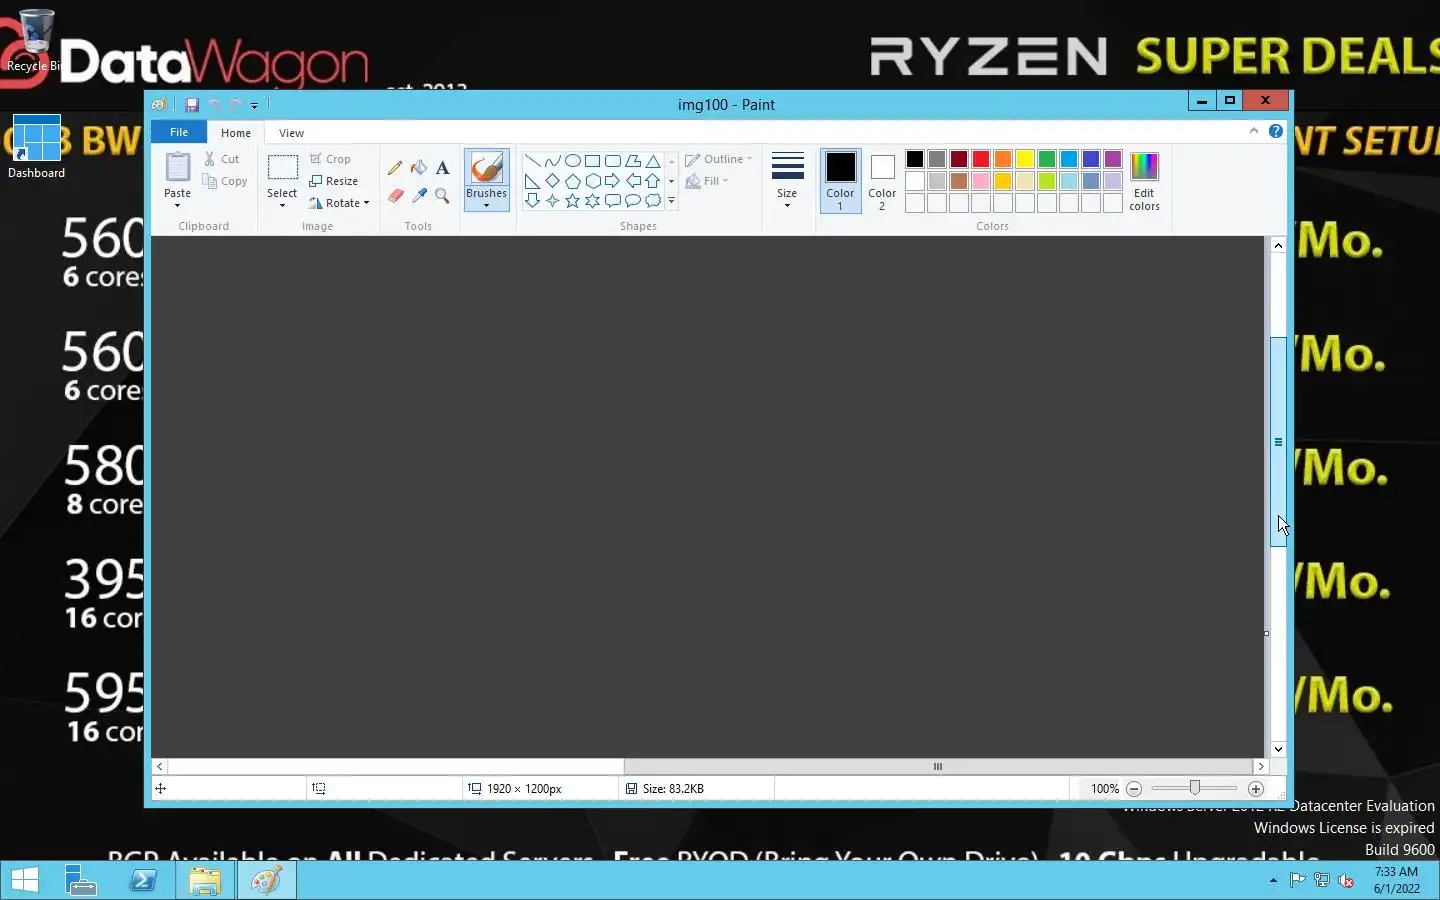
Task: Choose the Rectangle shape
Action: [x=592, y=160]
